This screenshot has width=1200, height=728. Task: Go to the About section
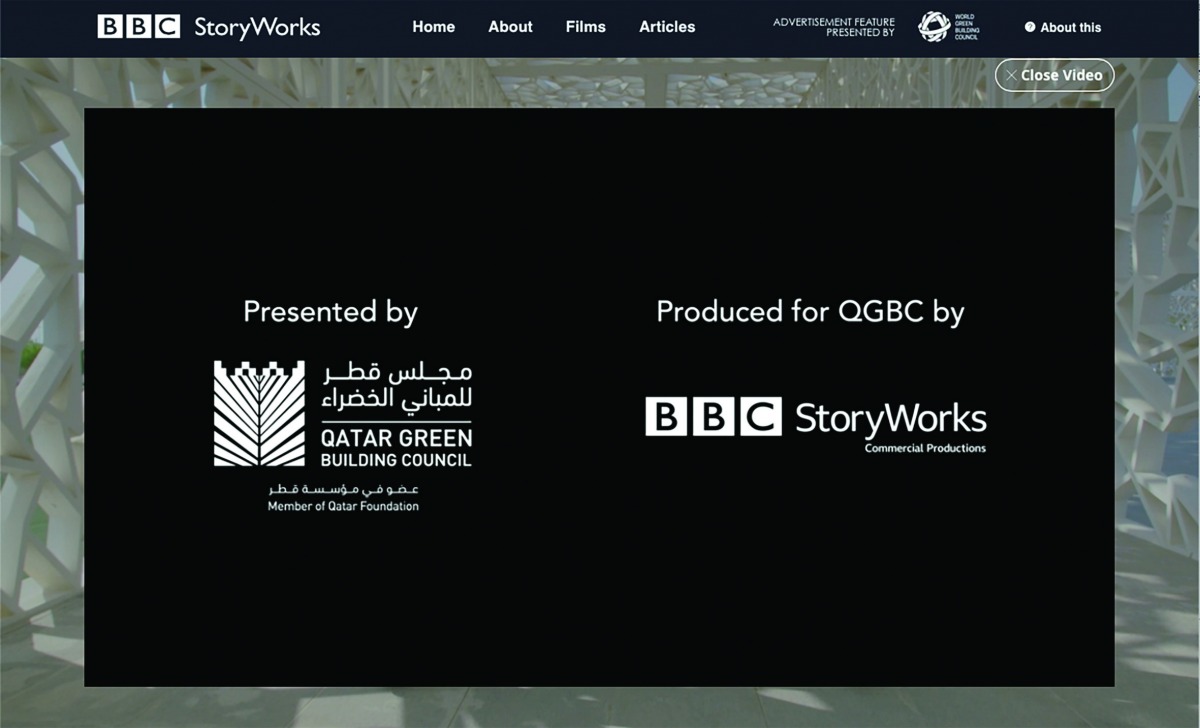510,27
